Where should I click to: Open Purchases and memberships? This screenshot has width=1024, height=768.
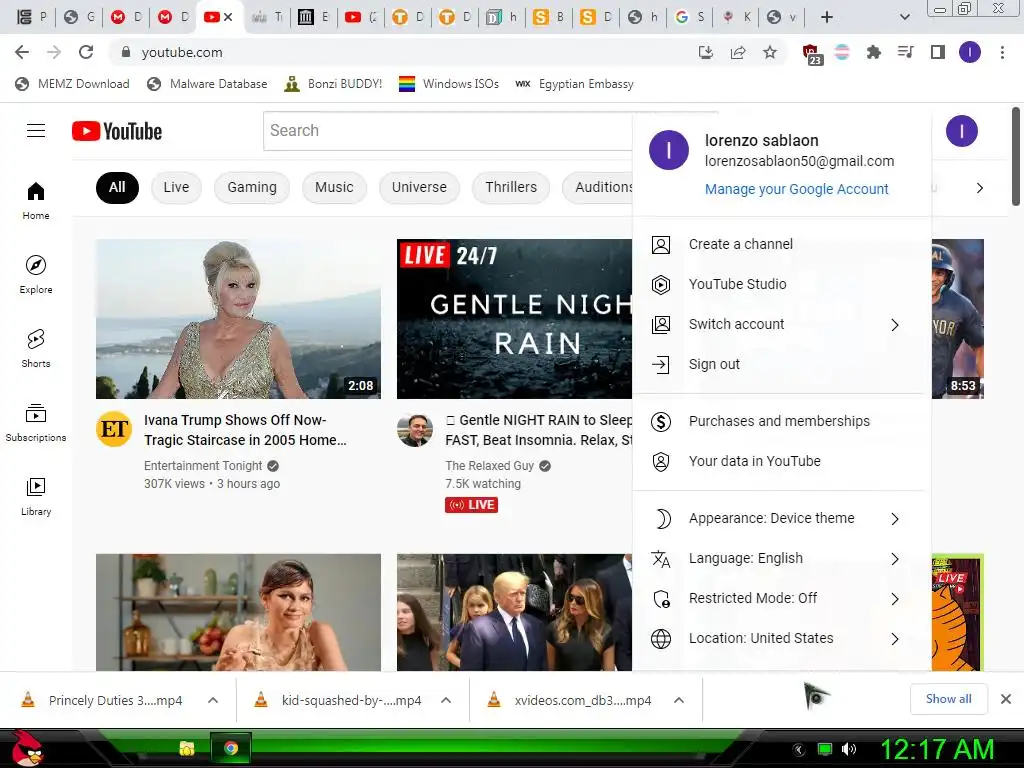click(x=782, y=422)
